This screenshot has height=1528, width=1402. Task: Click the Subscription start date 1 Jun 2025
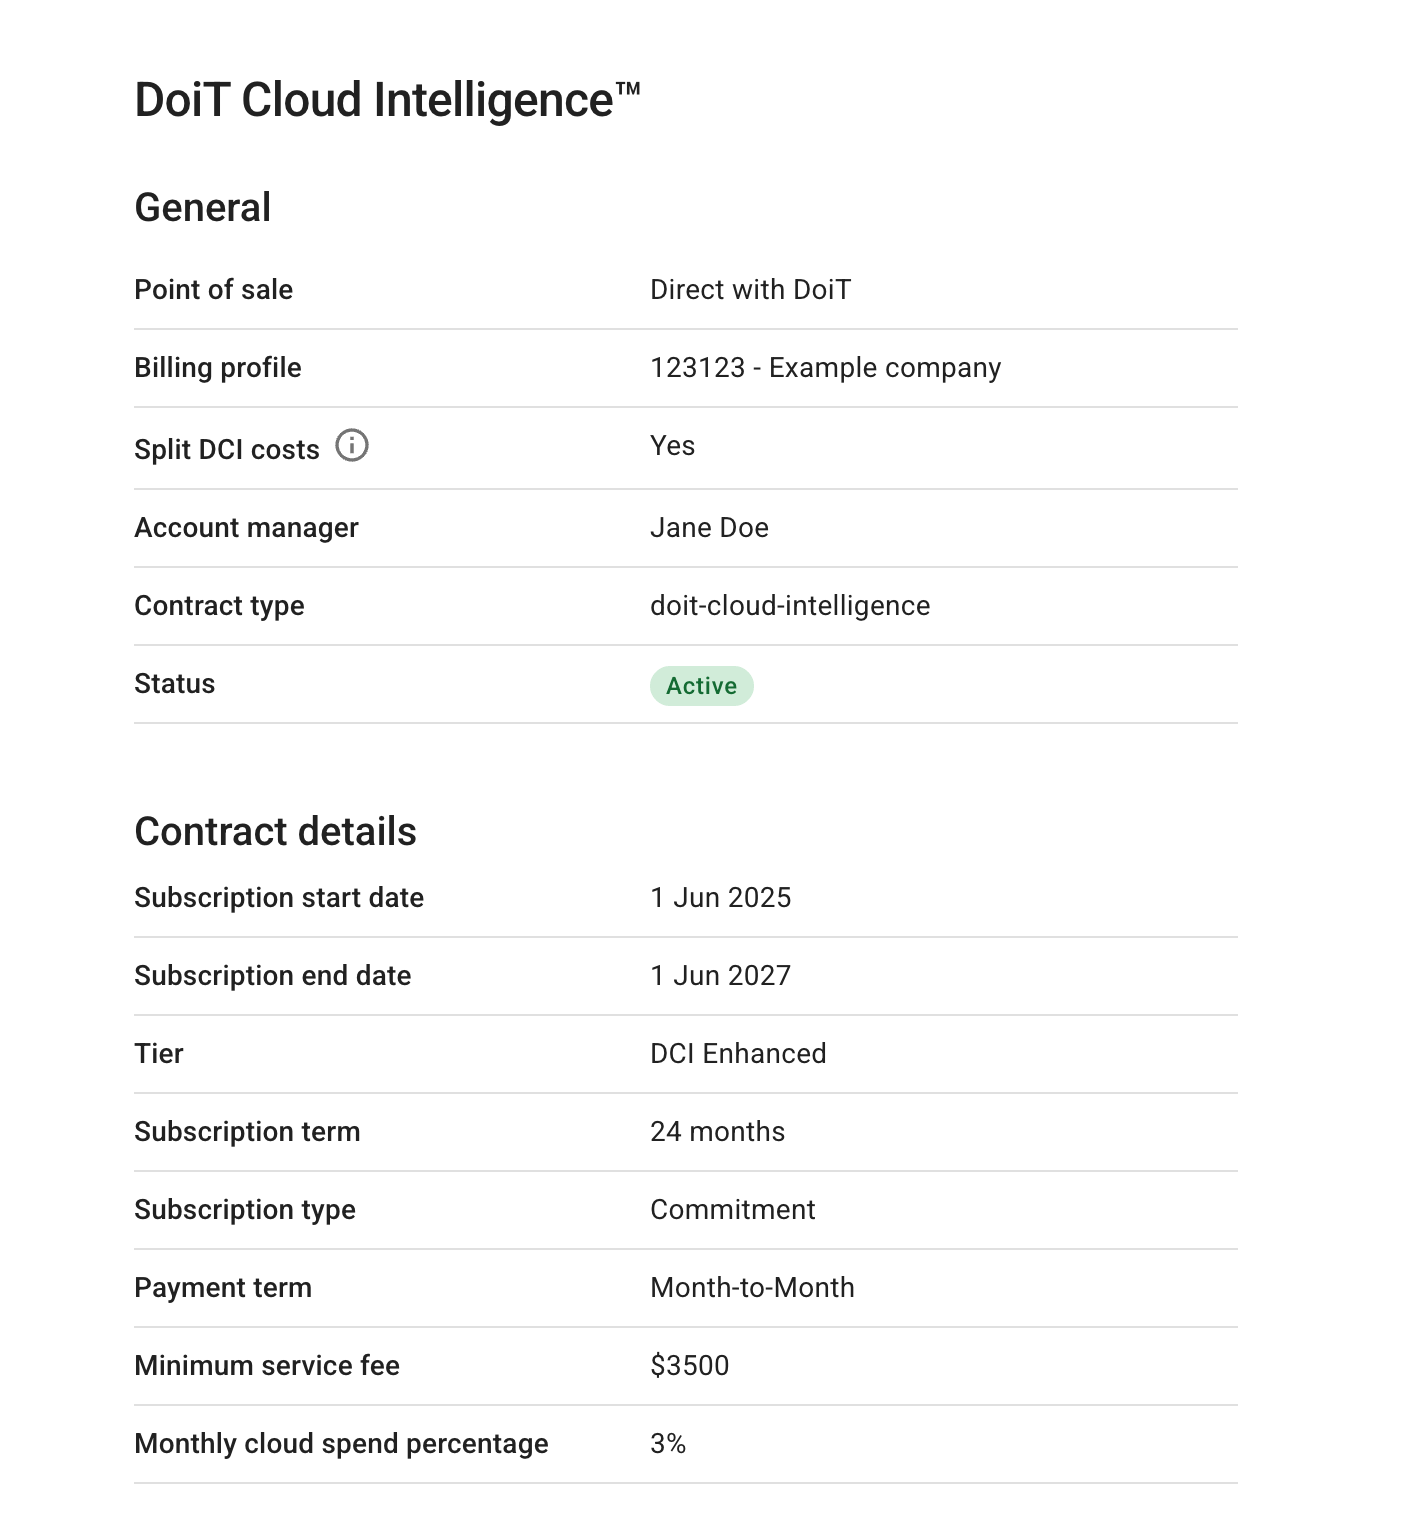pos(720,897)
